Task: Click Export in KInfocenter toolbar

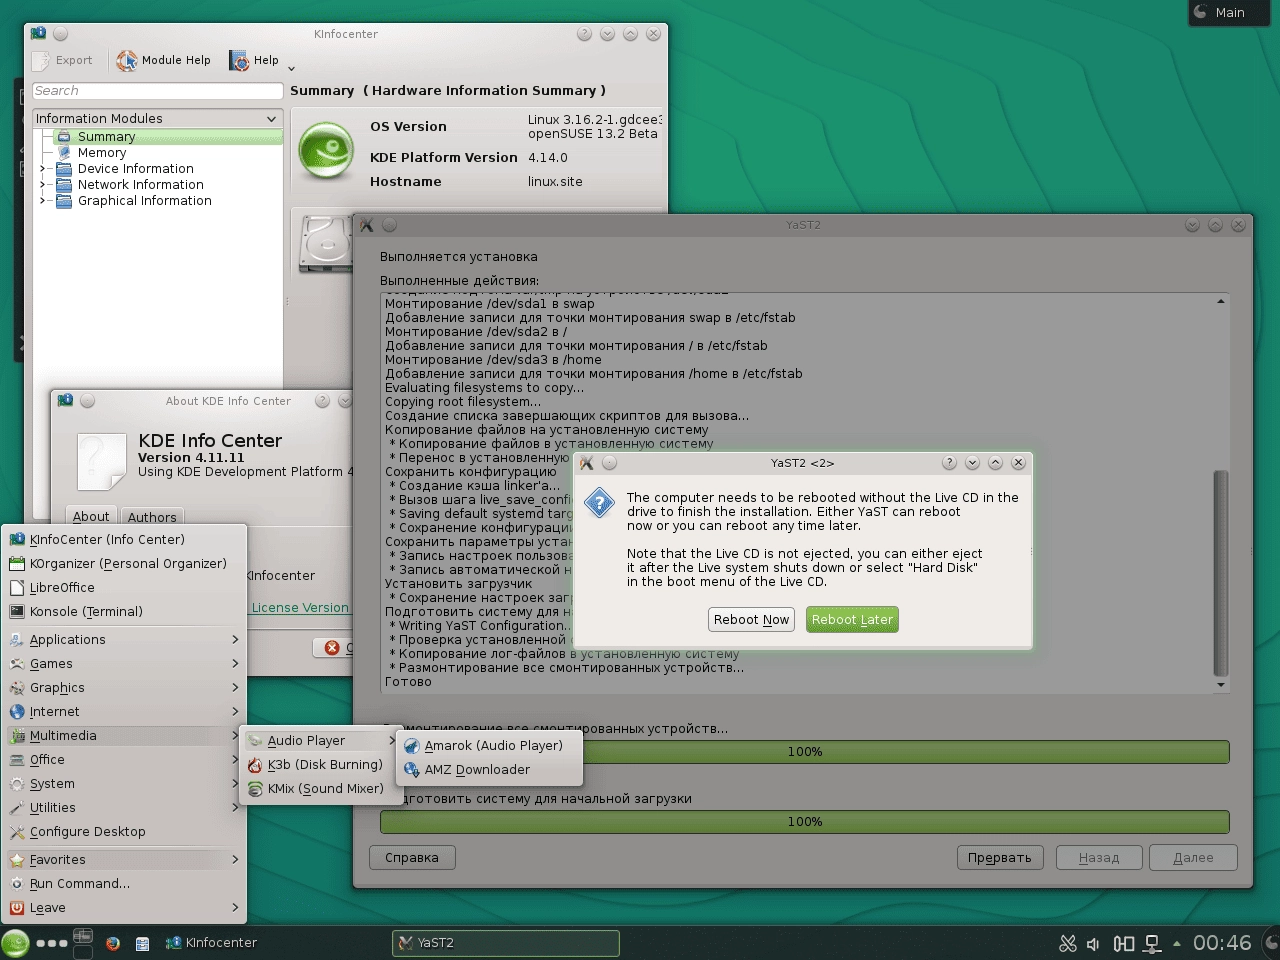Action: tap(63, 61)
